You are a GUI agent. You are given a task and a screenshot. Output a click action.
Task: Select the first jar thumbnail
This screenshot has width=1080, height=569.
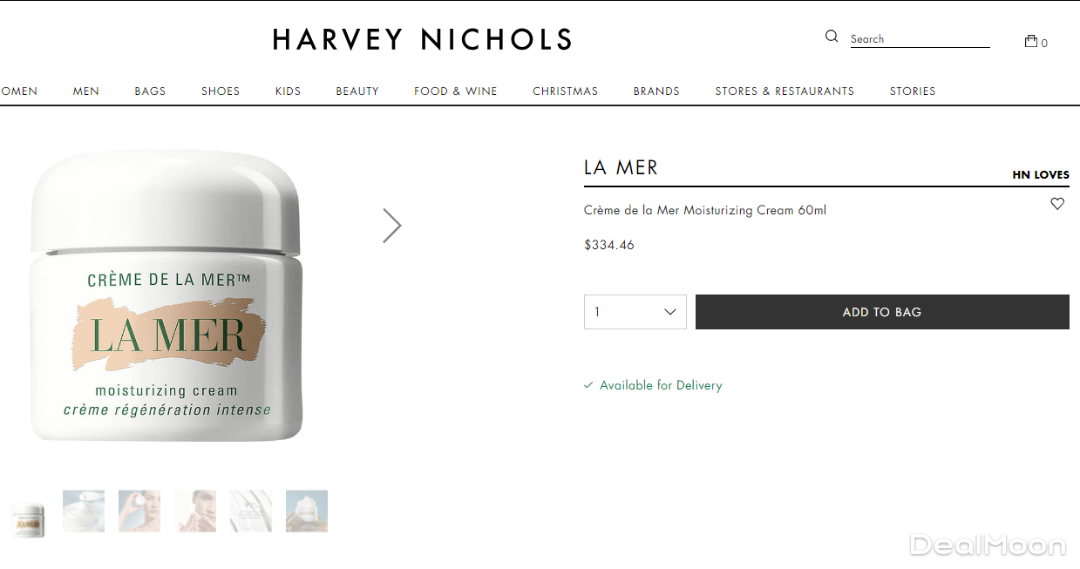28,518
